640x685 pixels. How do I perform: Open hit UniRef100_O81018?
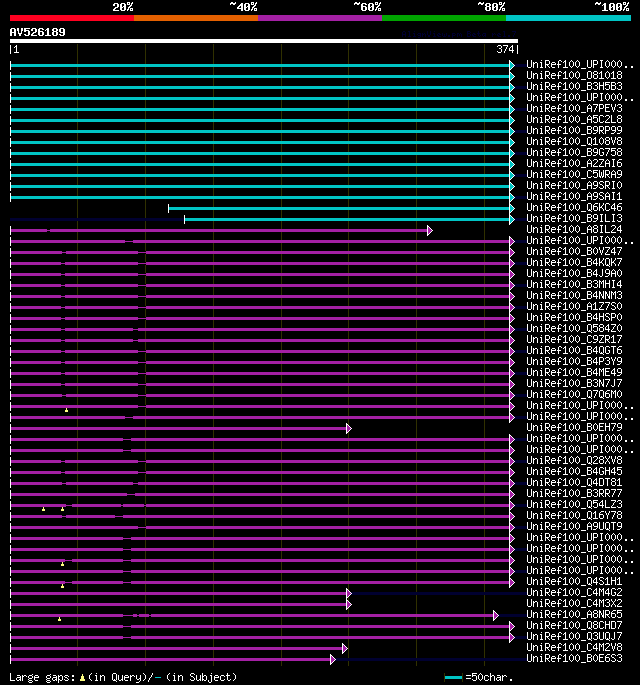(574, 76)
